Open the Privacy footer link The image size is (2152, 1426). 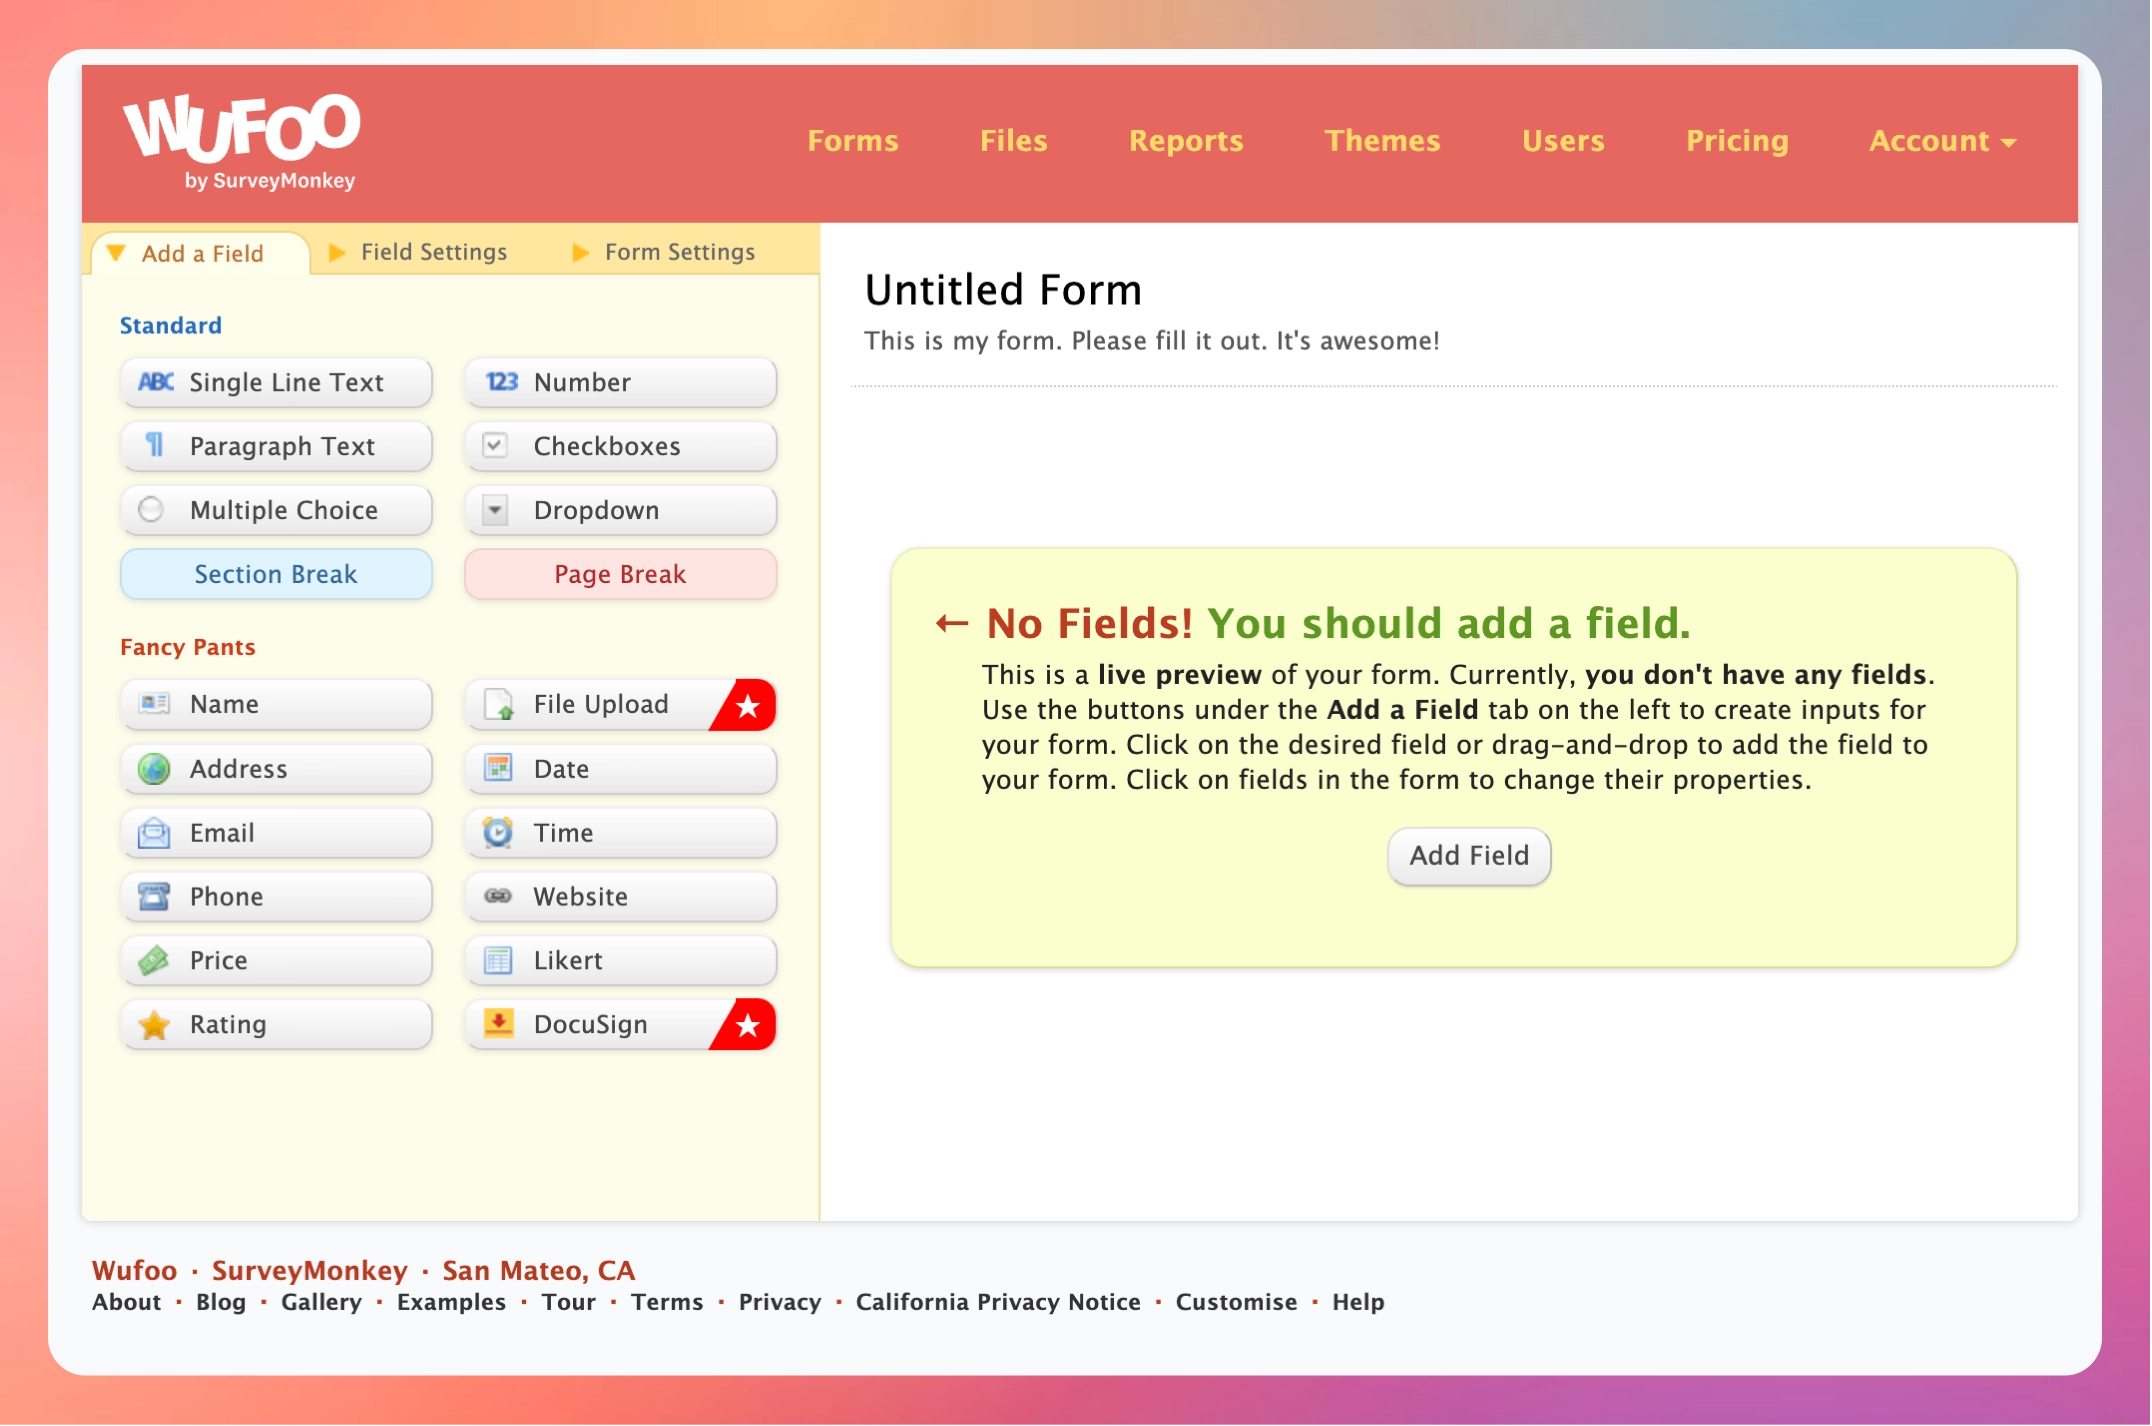click(x=780, y=1301)
